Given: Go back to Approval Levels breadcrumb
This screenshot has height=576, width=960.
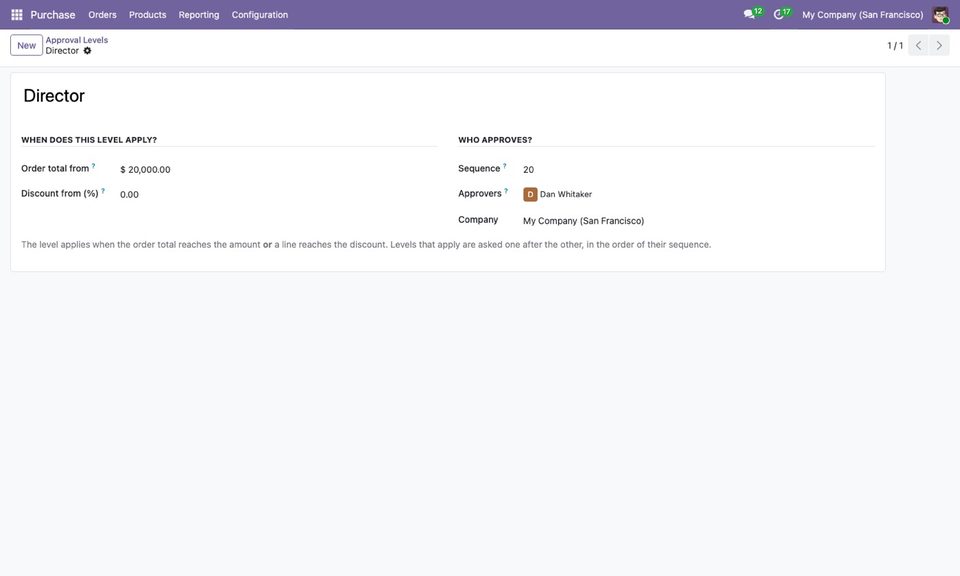Looking at the screenshot, I should (77, 40).
